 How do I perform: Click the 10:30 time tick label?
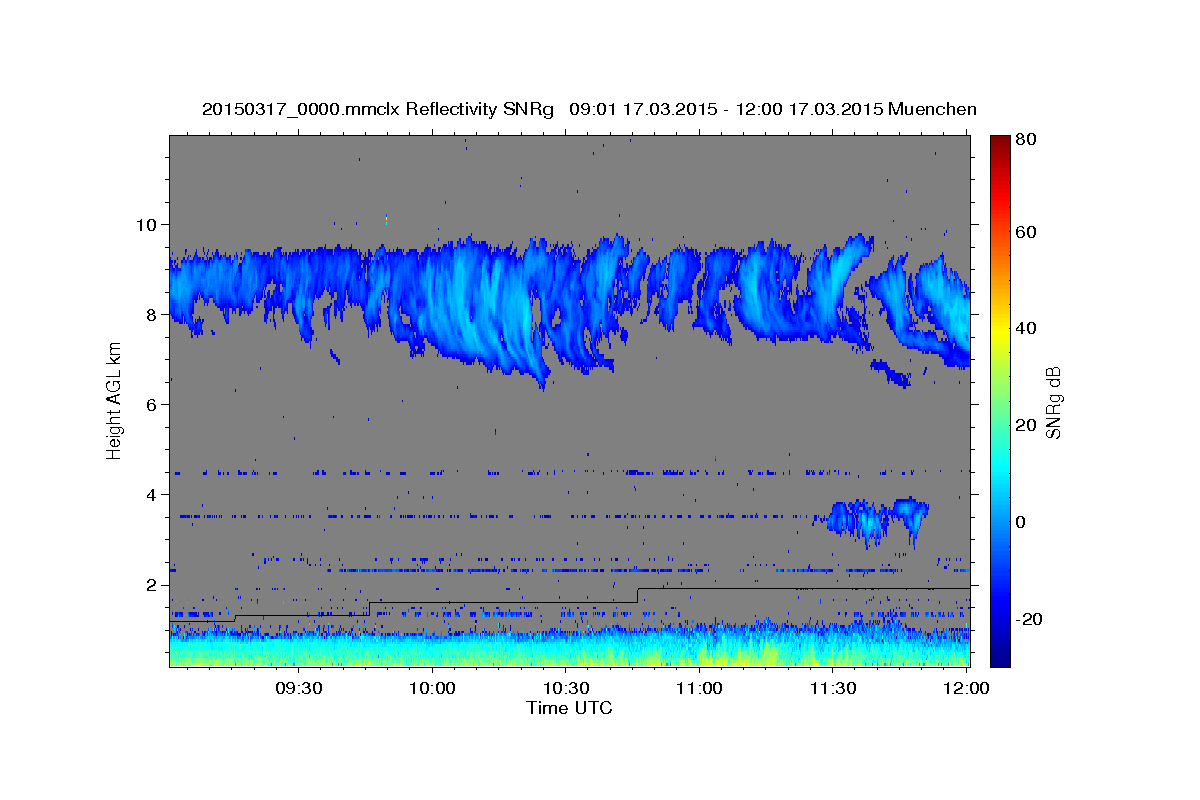click(565, 689)
